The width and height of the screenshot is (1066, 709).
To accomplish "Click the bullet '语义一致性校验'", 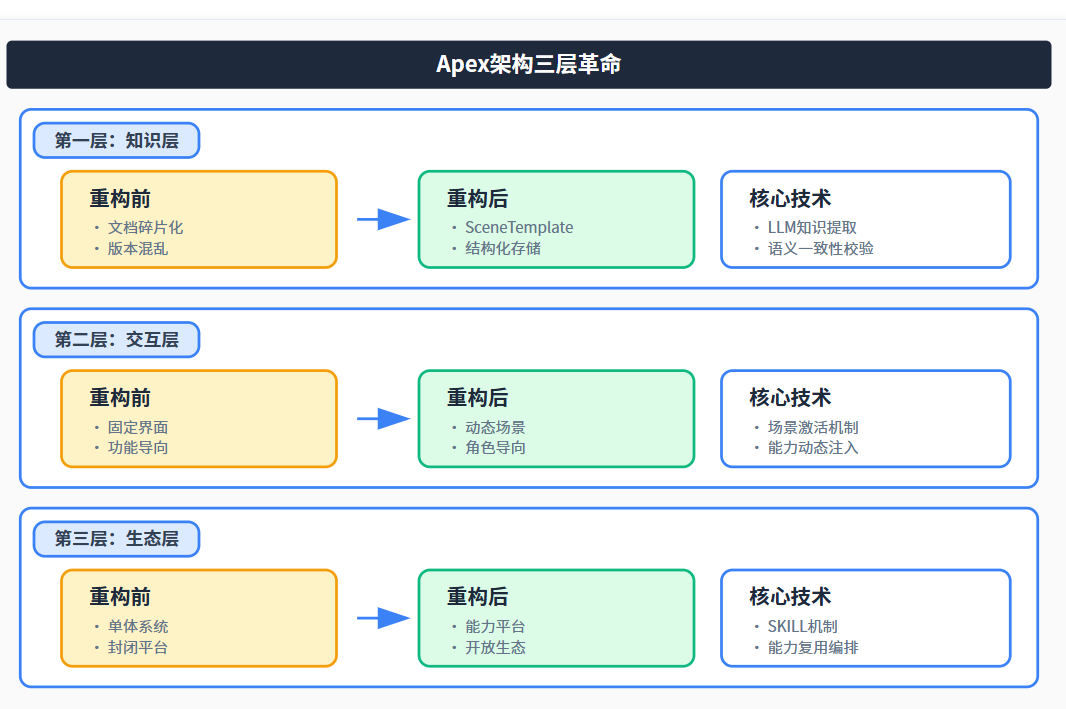I will [x=821, y=249].
